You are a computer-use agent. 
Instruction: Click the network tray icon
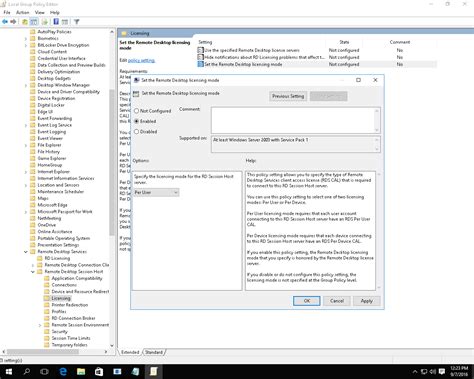tap(424, 371)
